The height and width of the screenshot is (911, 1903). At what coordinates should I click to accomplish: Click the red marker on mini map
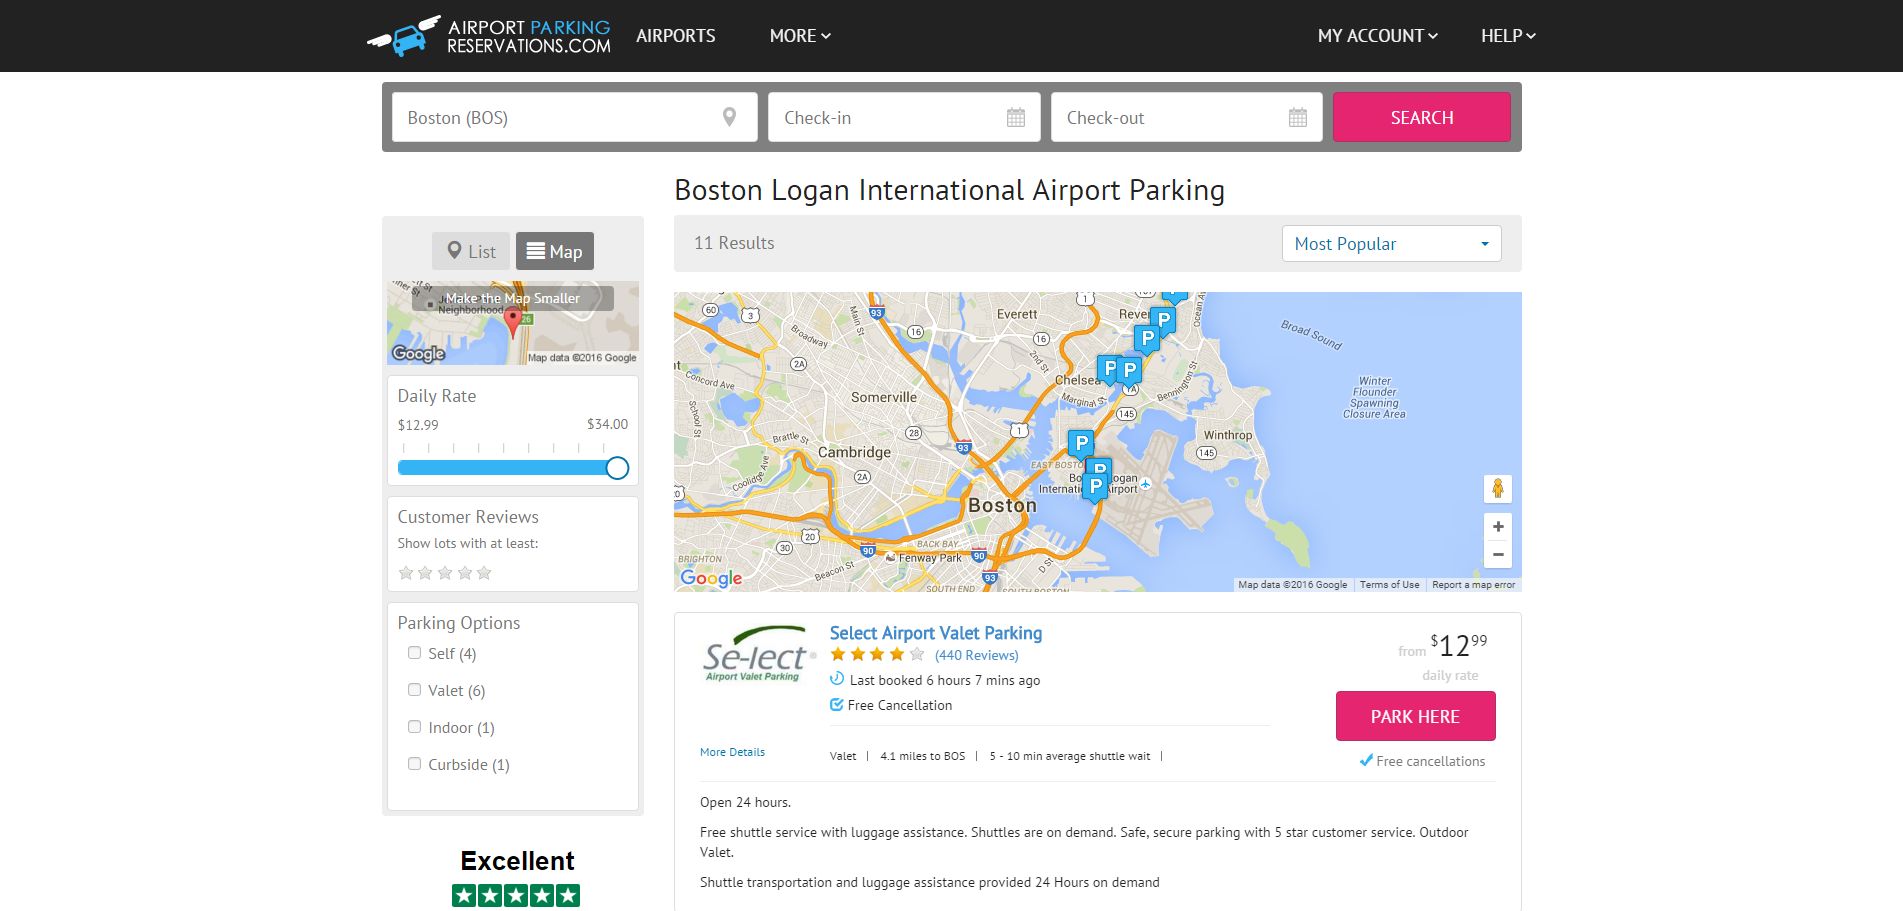513,320
